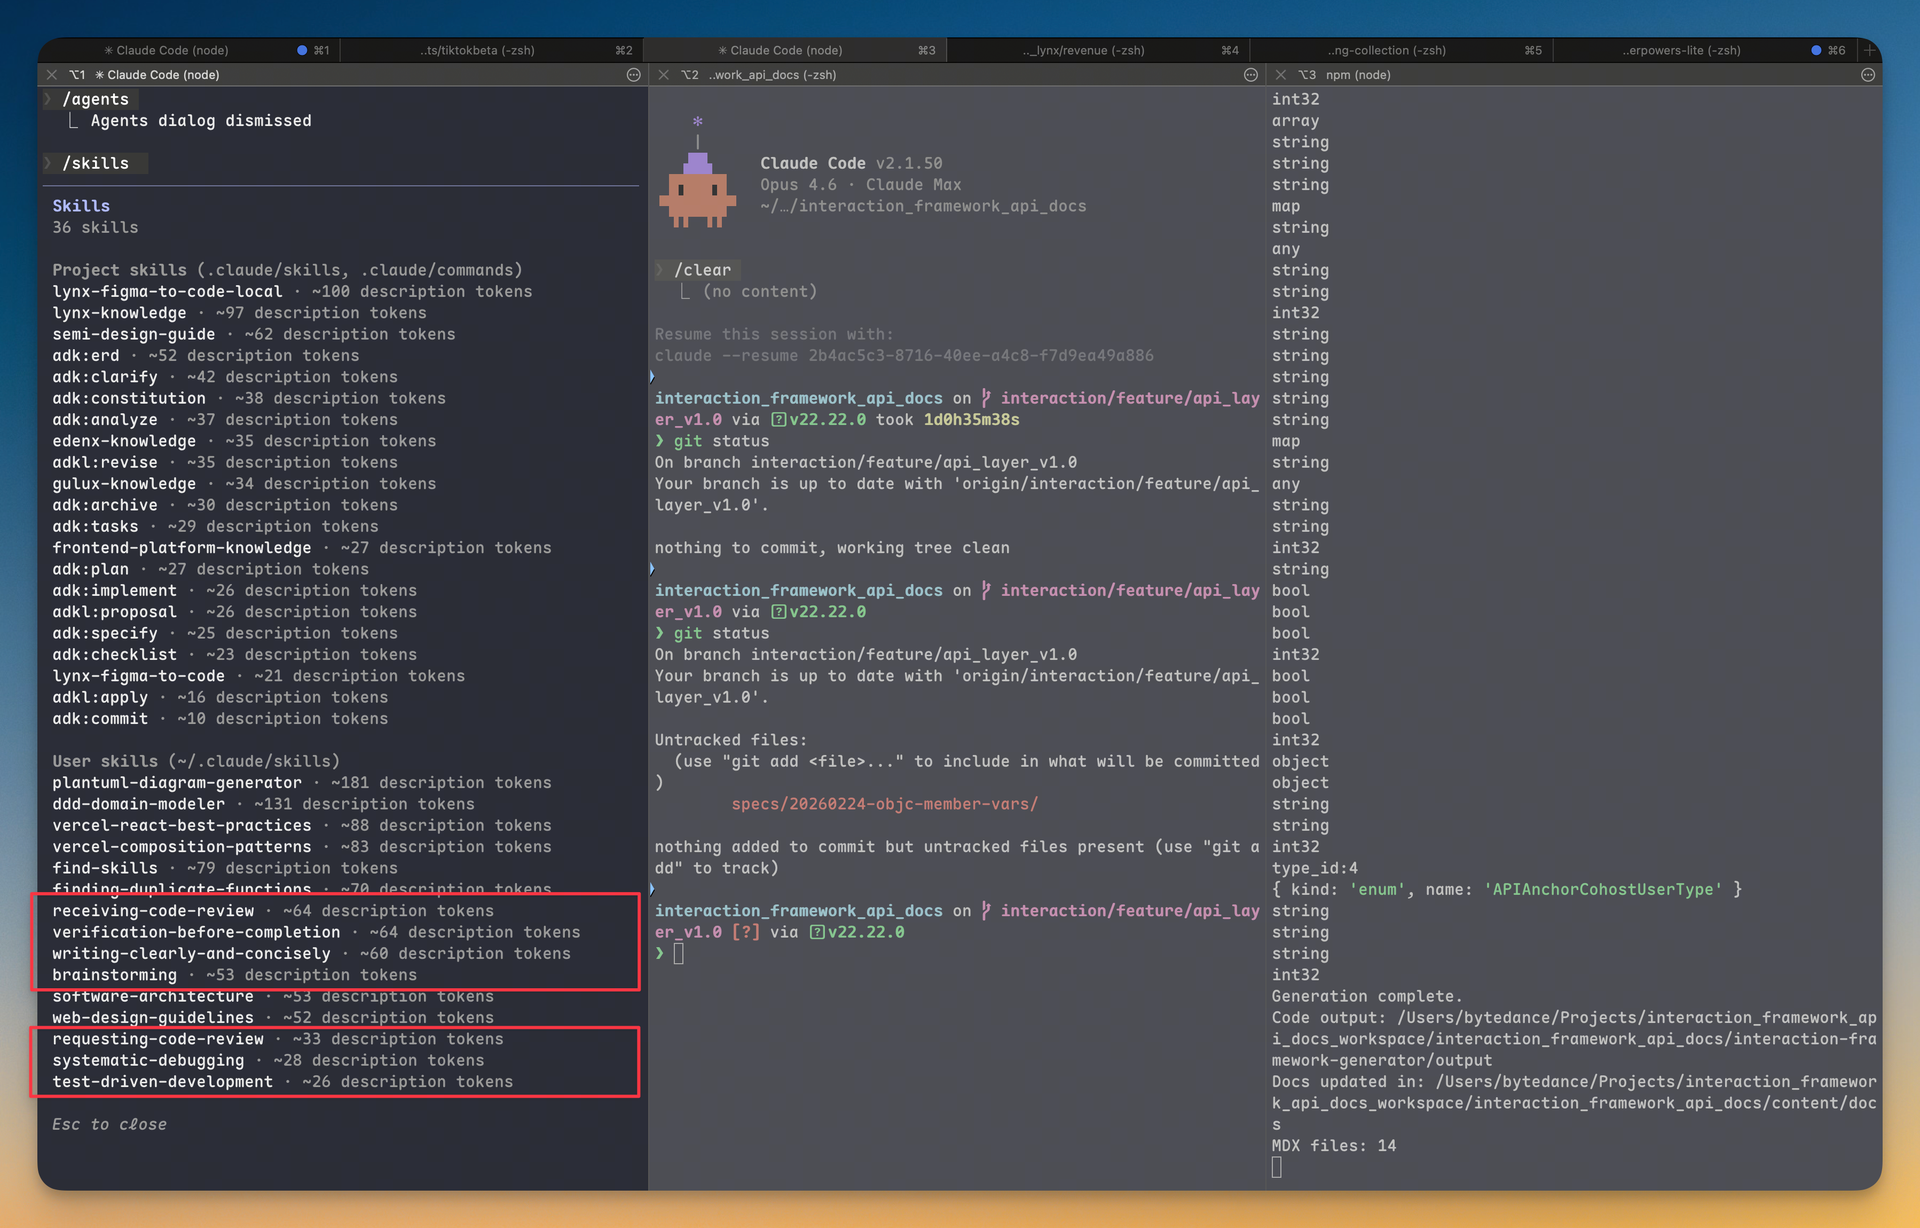Image resolution: width=1920 pixels, height=1228 pixels.
Task: Select the erpowers-lite zsh tab
Action: point(1680,50)
